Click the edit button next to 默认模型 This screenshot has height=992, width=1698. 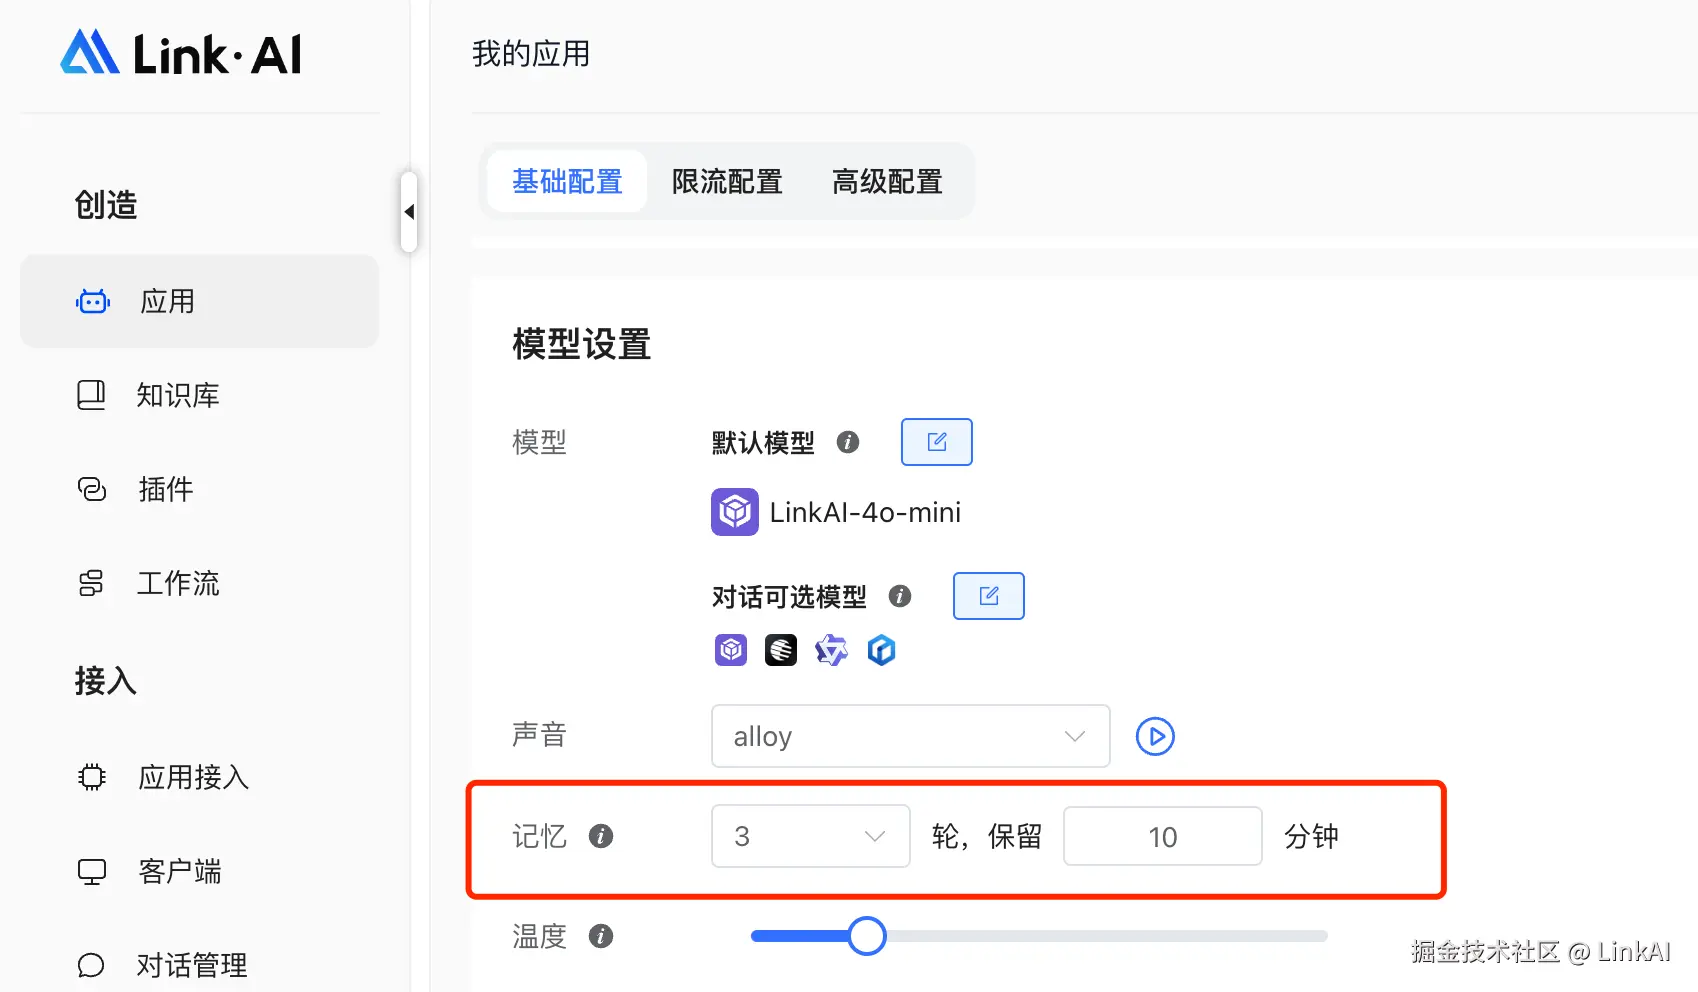[x=936, y=441]
